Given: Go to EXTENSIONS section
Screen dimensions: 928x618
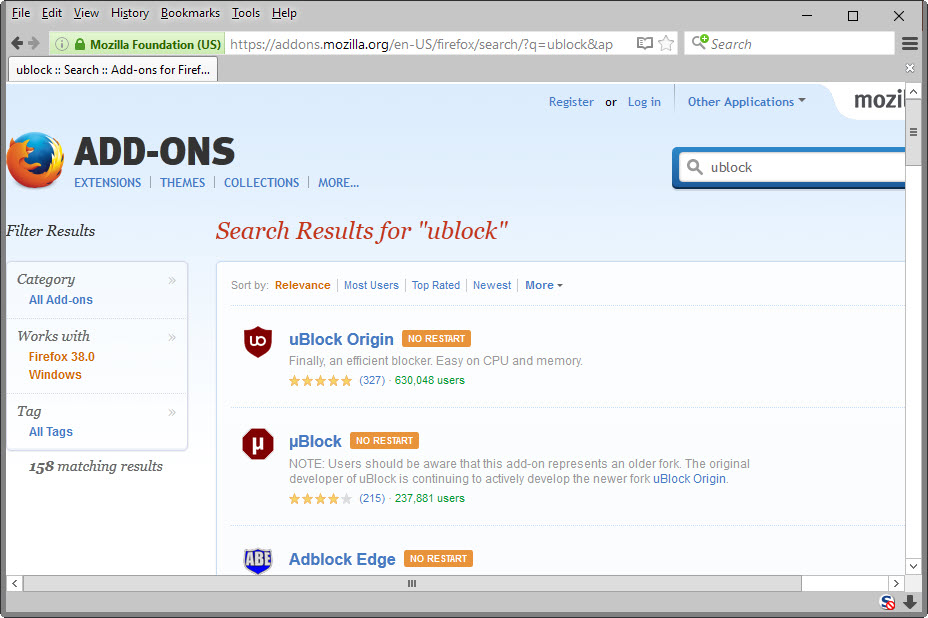Looking at the screenshot, I should (107, 183).
